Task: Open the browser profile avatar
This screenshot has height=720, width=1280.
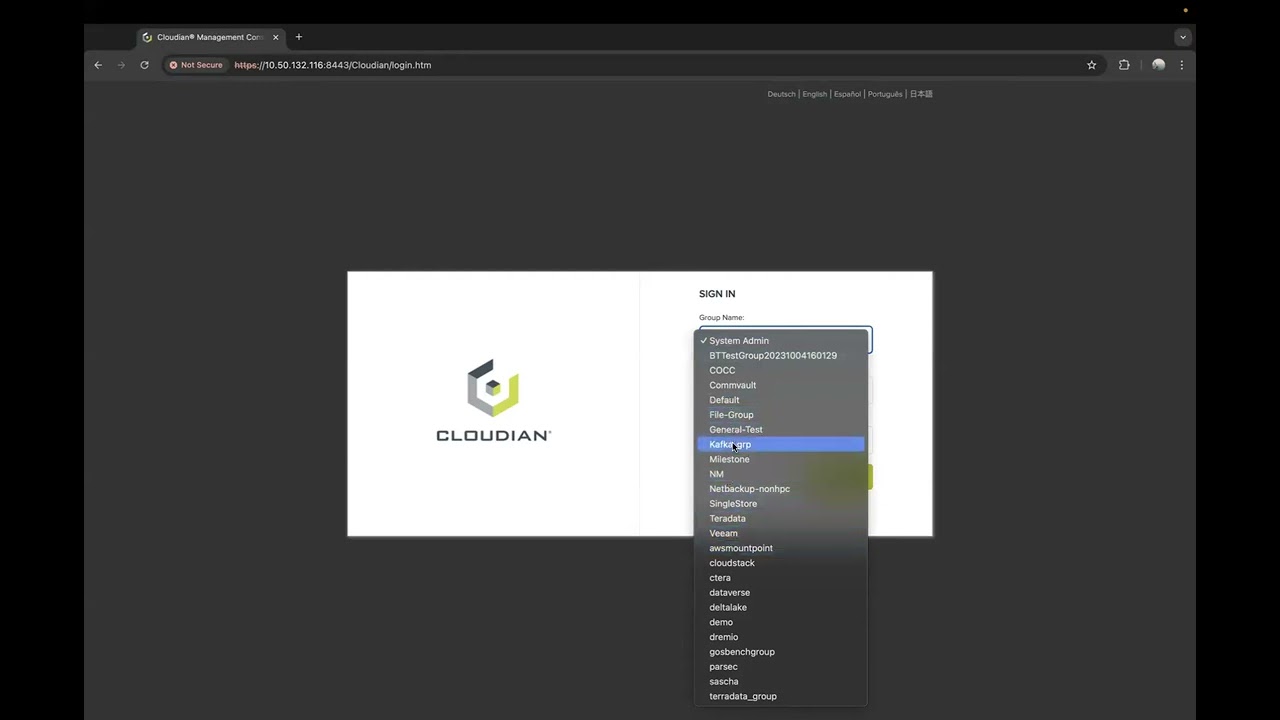Action: pyautogui.click(x=1158, y=65)
